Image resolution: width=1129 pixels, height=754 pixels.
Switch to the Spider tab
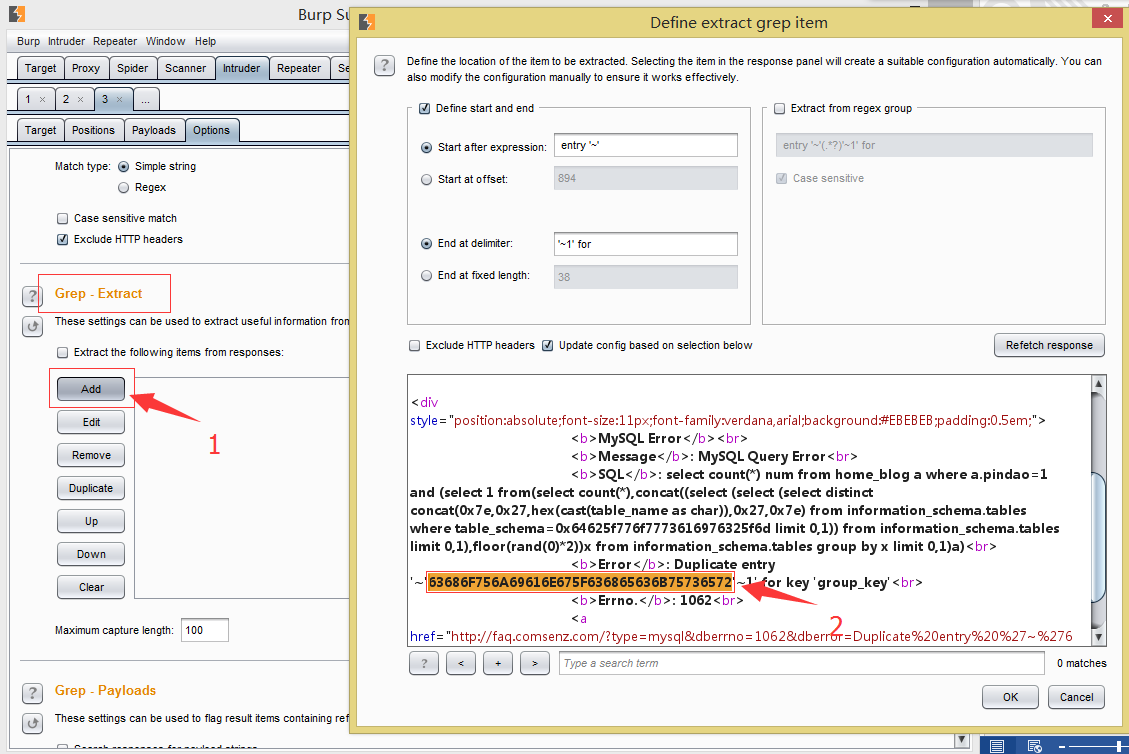(x=132, y=68)
